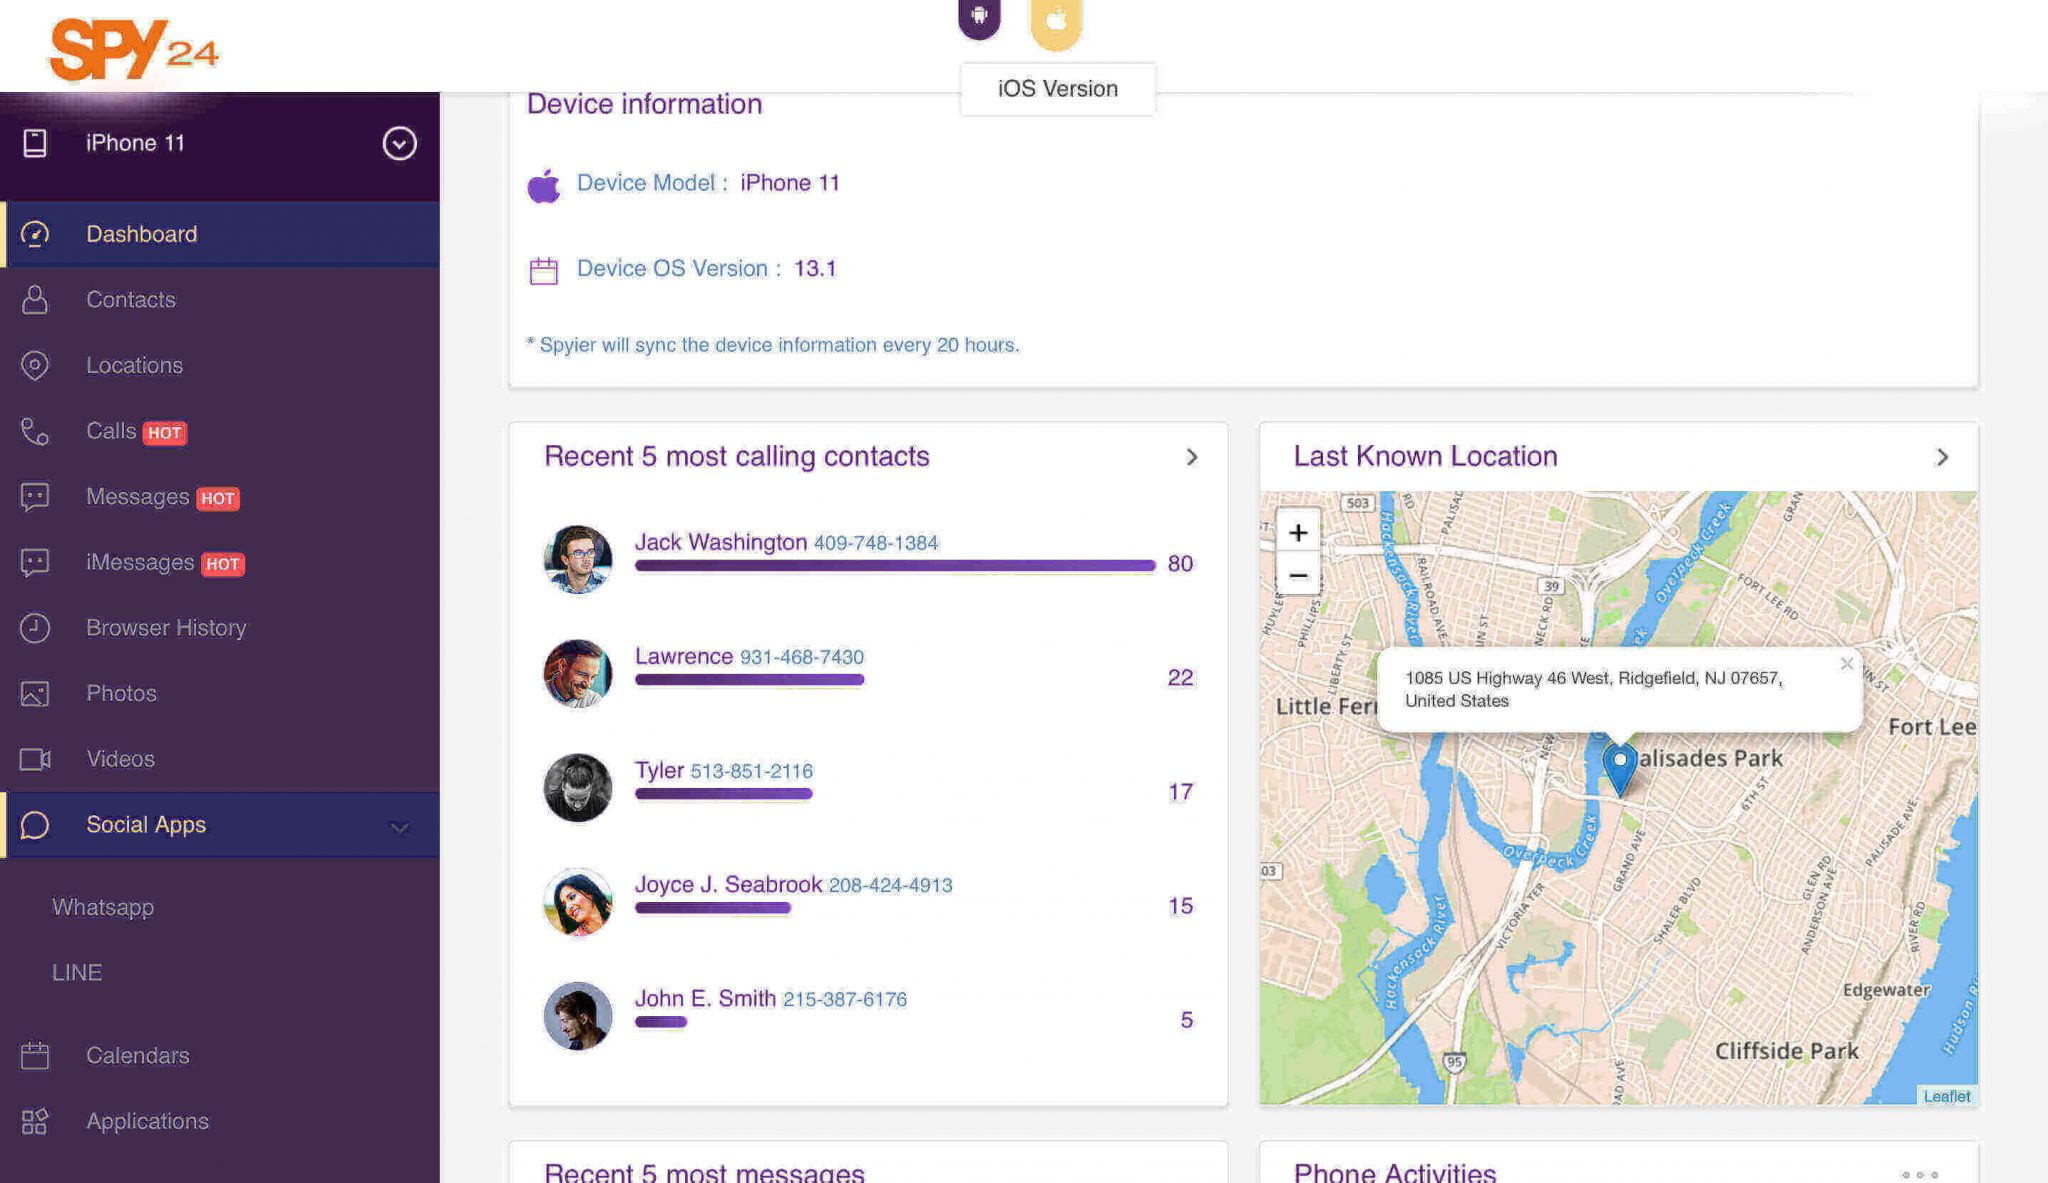
Task: Click the iMessages chat bubble icon
Action: click(35, 562)
